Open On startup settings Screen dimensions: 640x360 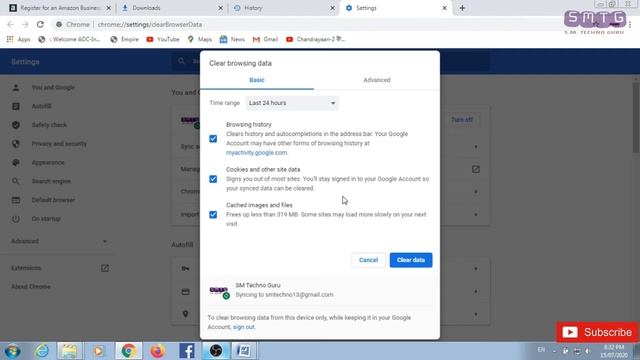46,219
